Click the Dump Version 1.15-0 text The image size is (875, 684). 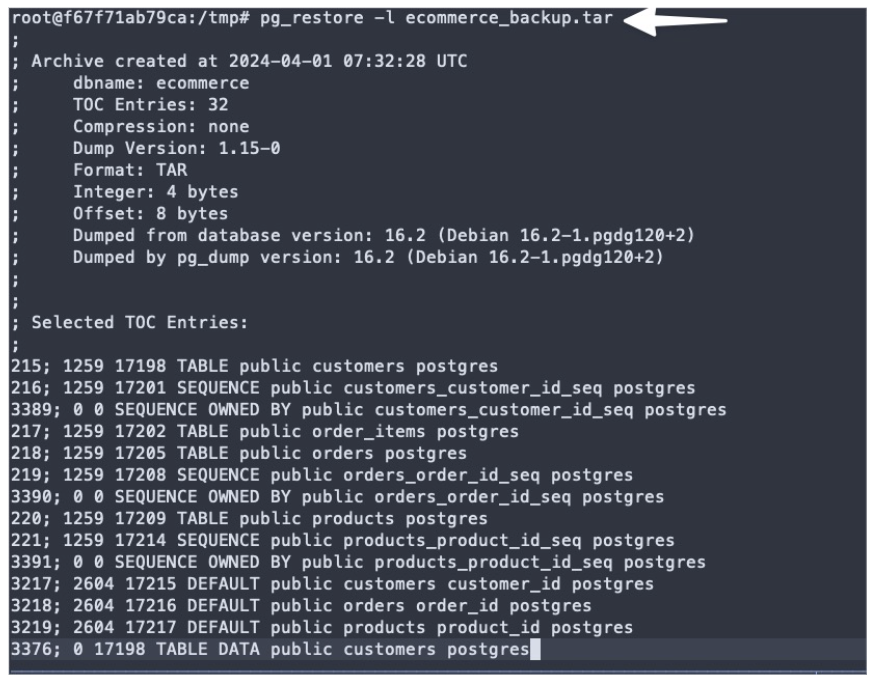pos(176,148)
